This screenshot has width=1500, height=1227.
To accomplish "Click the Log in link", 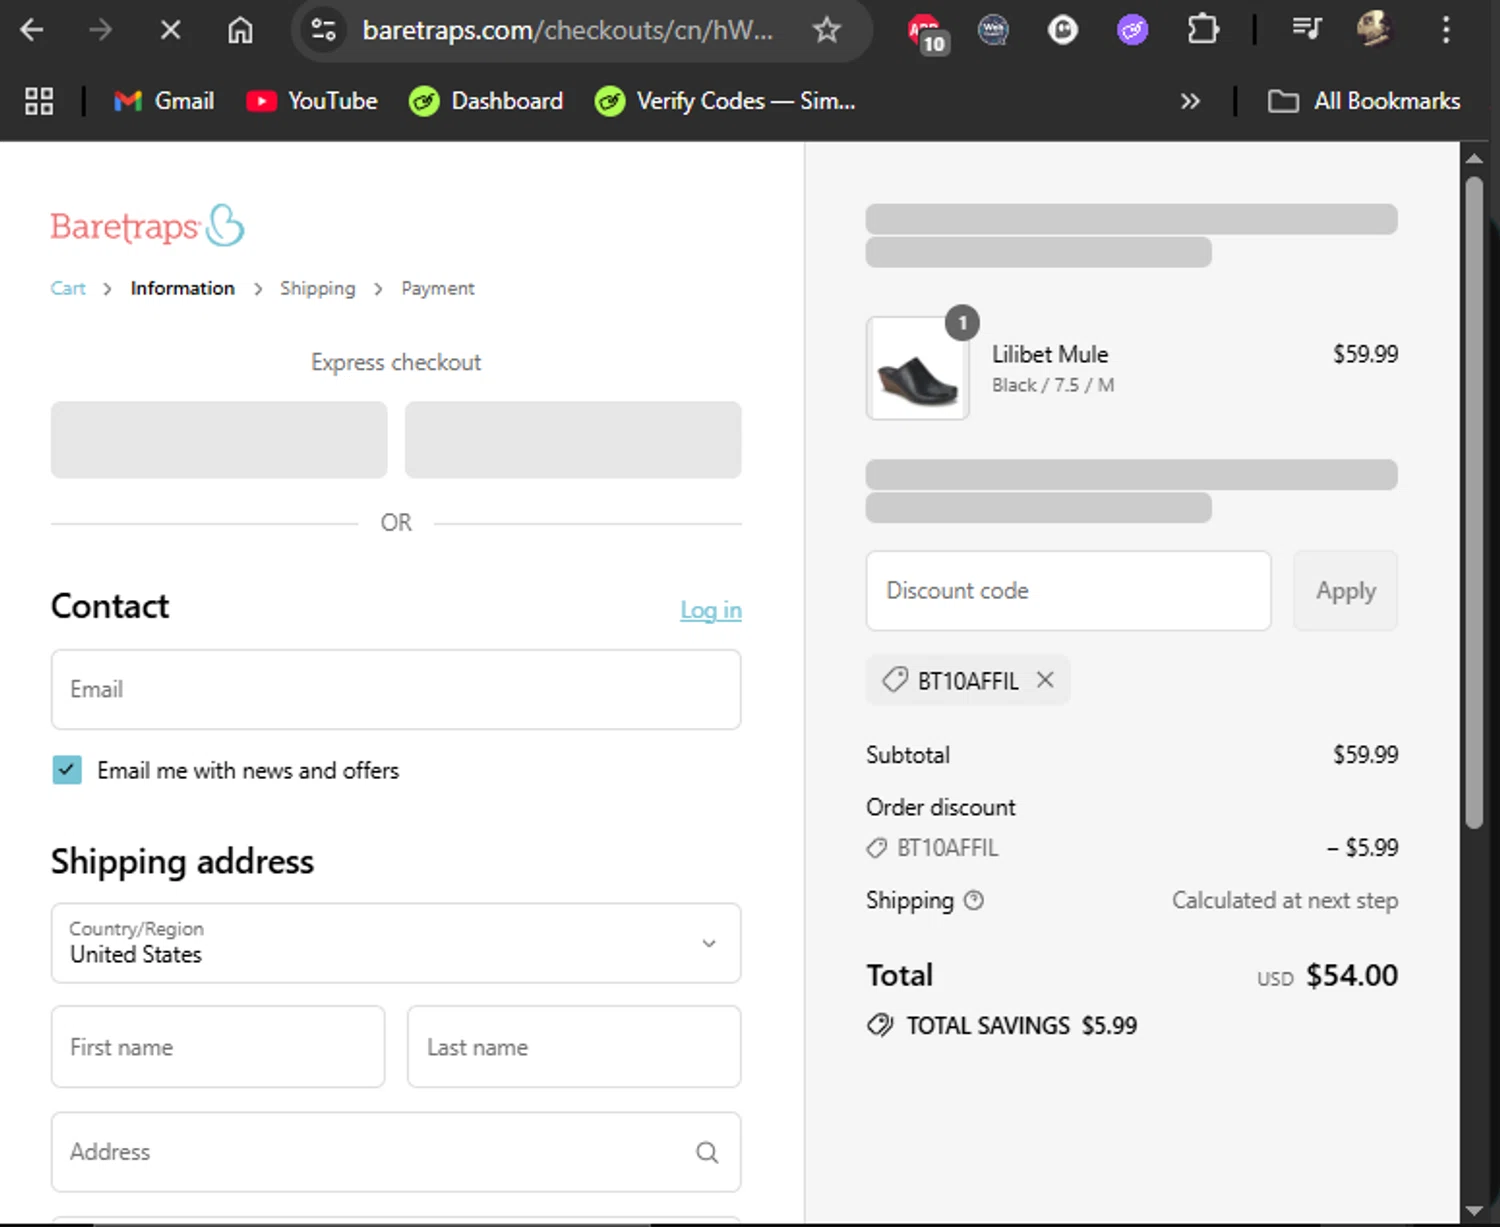I will (711, 610).
